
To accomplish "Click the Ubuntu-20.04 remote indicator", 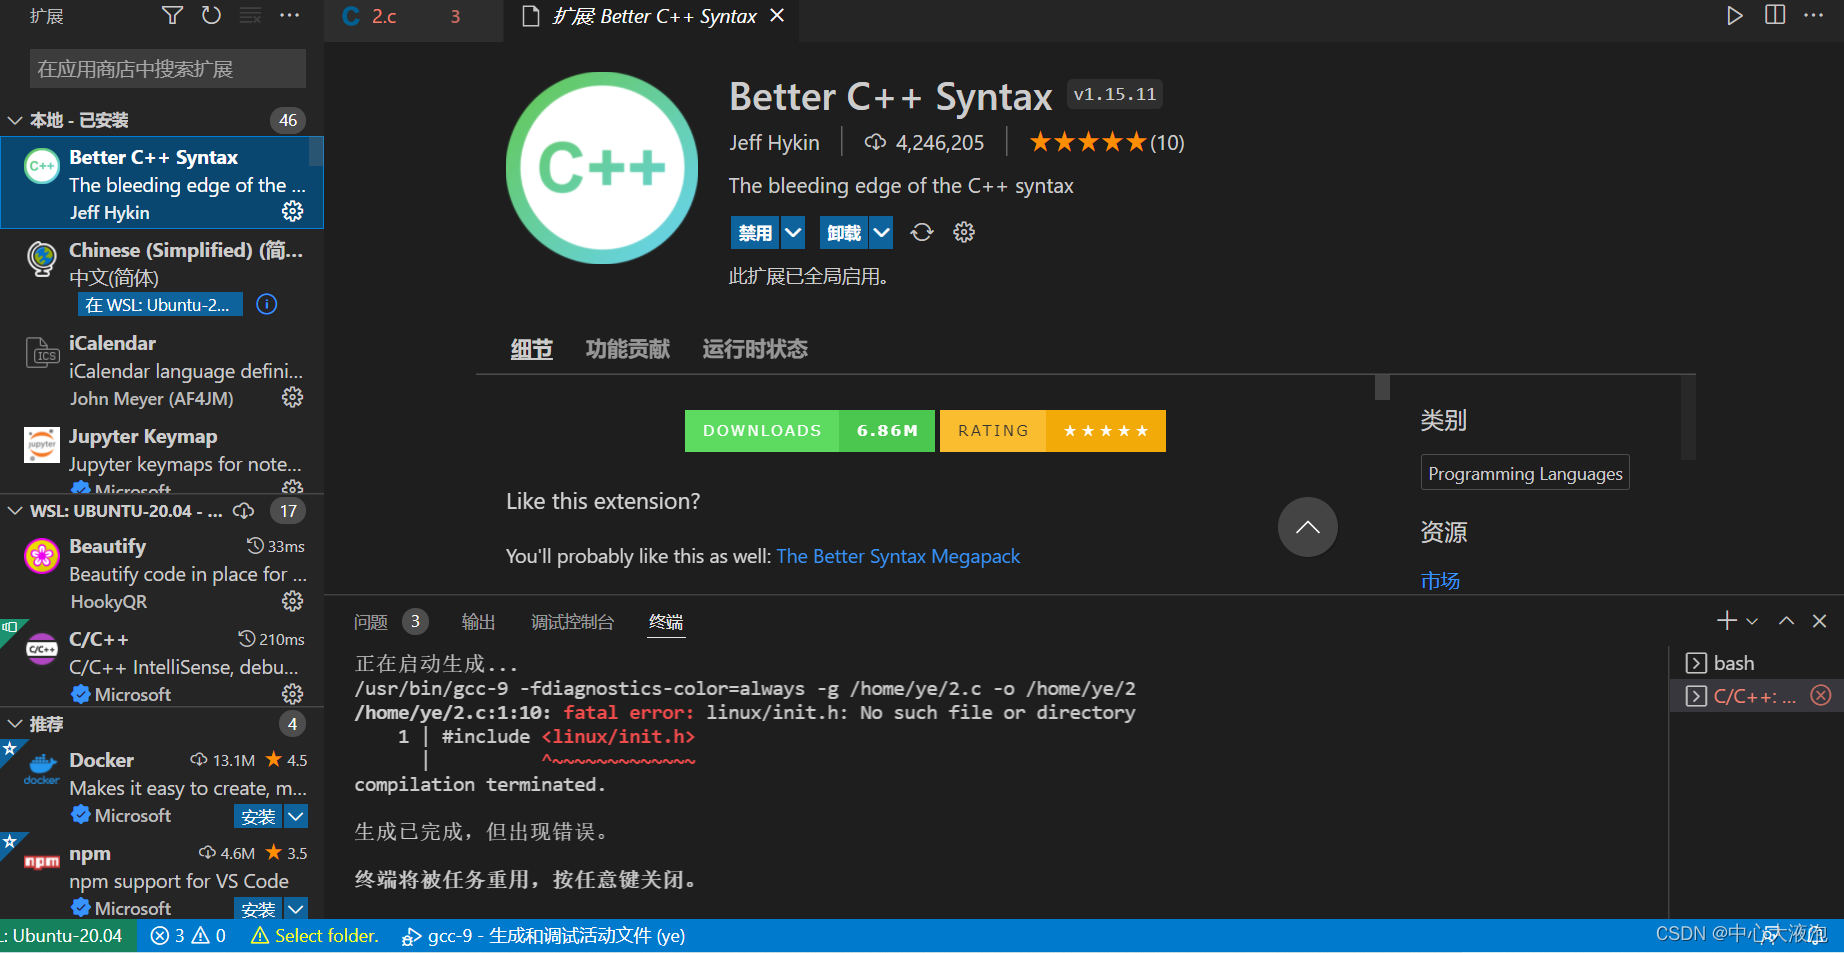I will click(x=66, y=936).
